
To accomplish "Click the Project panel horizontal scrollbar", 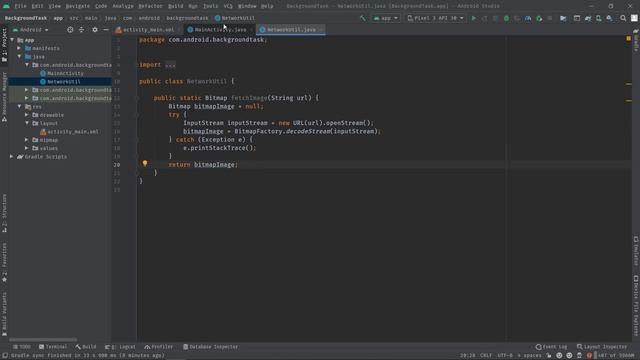I will click(x=43, y=340).
